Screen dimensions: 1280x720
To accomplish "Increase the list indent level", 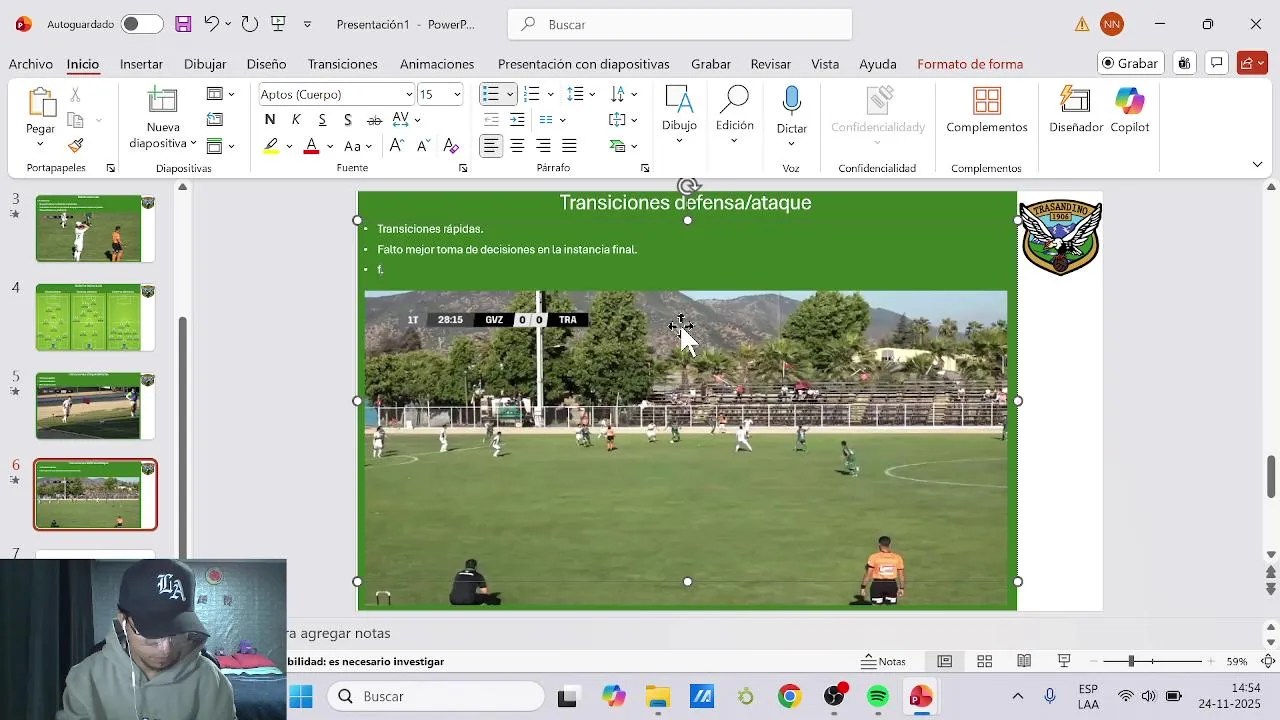I will click(517, 120).
